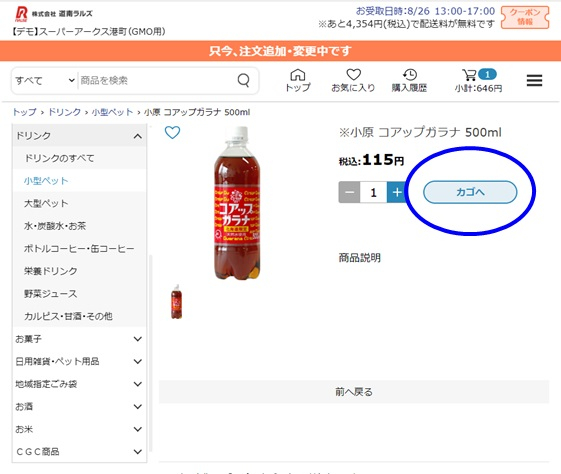Expand the お酒 category
The height and width of the screenshot is (474, 561).
tap(79, 406)
